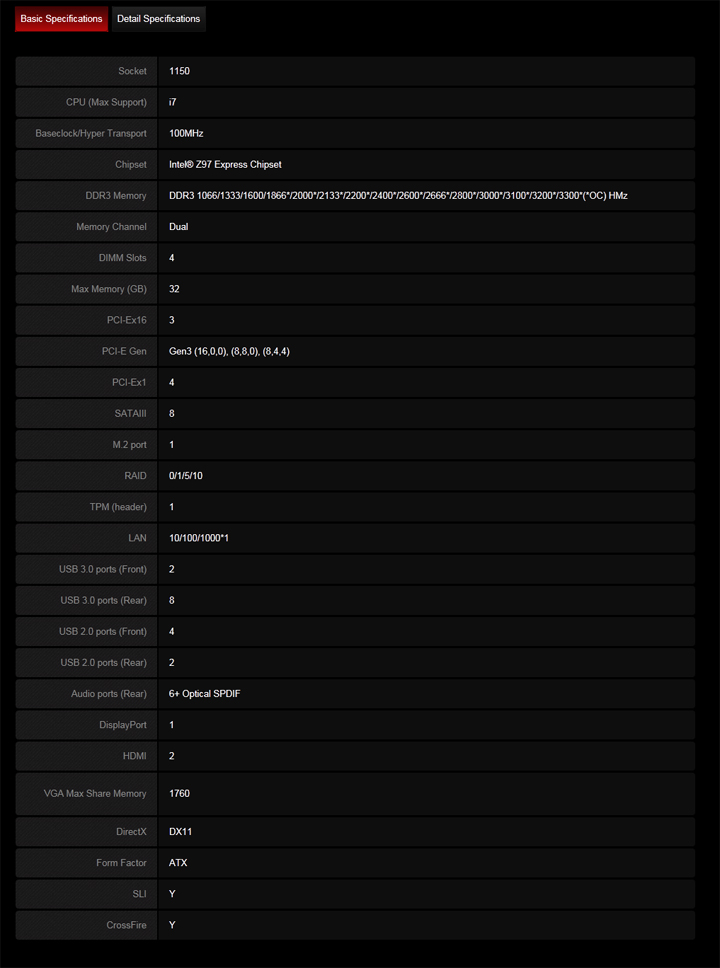
Task: Click the SATAIII row label
Action: [x=130, y=414]
